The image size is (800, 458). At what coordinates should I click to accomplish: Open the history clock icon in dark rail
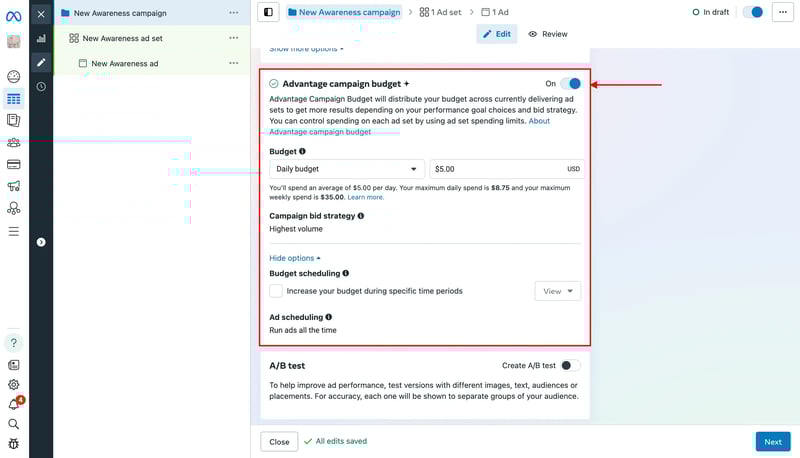click(41, 87)
